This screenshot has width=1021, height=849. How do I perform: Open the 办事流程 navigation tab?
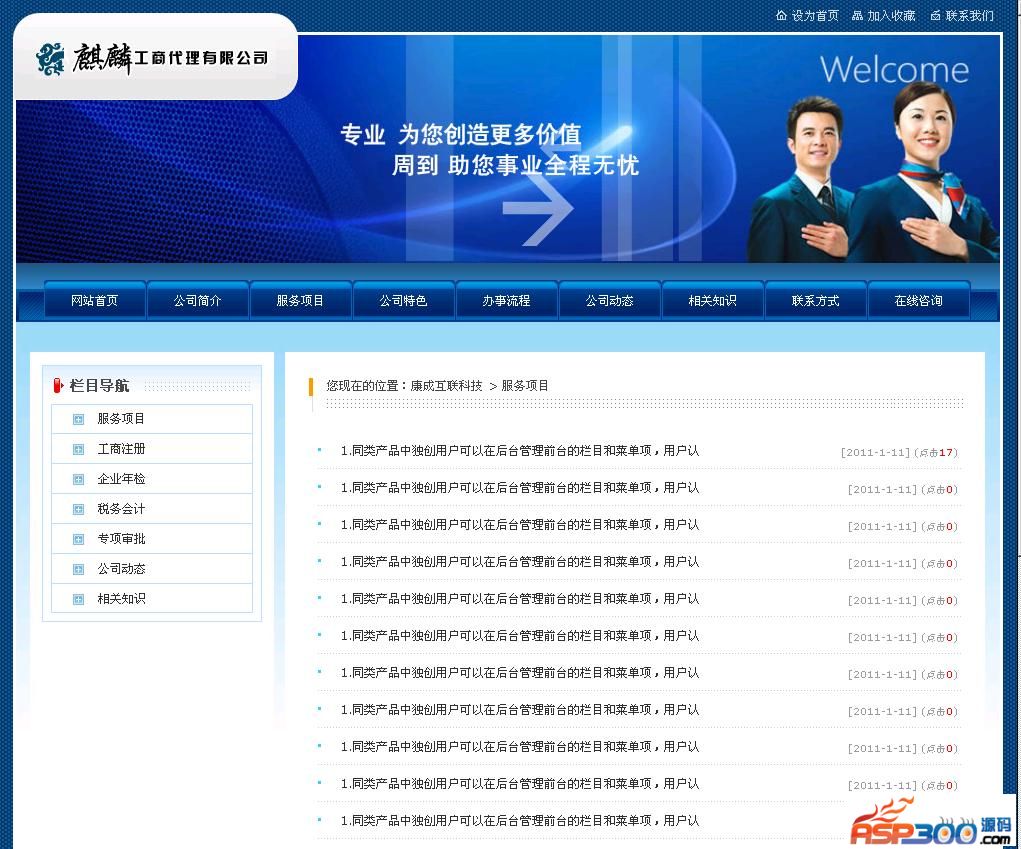pyautogui.click(x=506, y=300)
